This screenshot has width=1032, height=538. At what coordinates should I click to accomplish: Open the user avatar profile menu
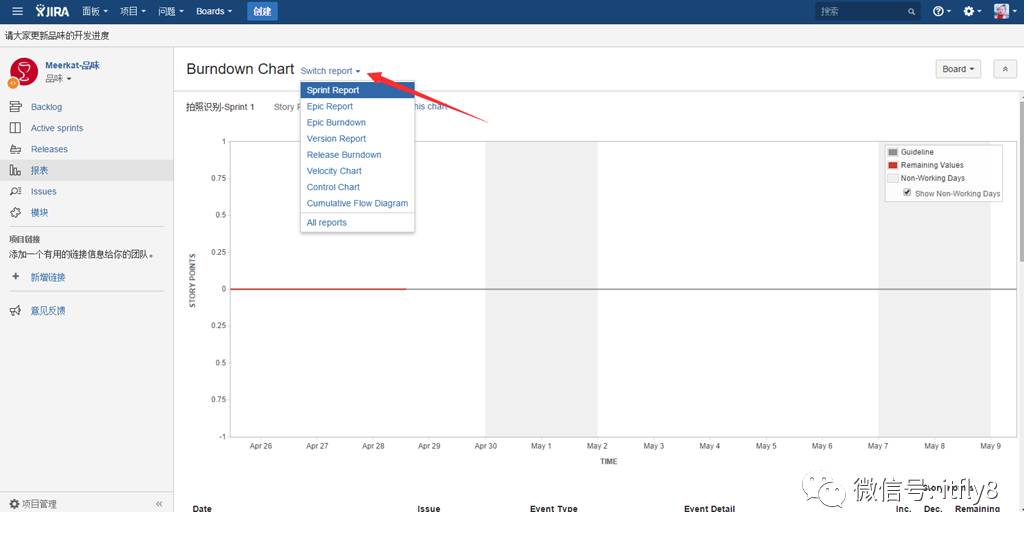pos(1004,11)
